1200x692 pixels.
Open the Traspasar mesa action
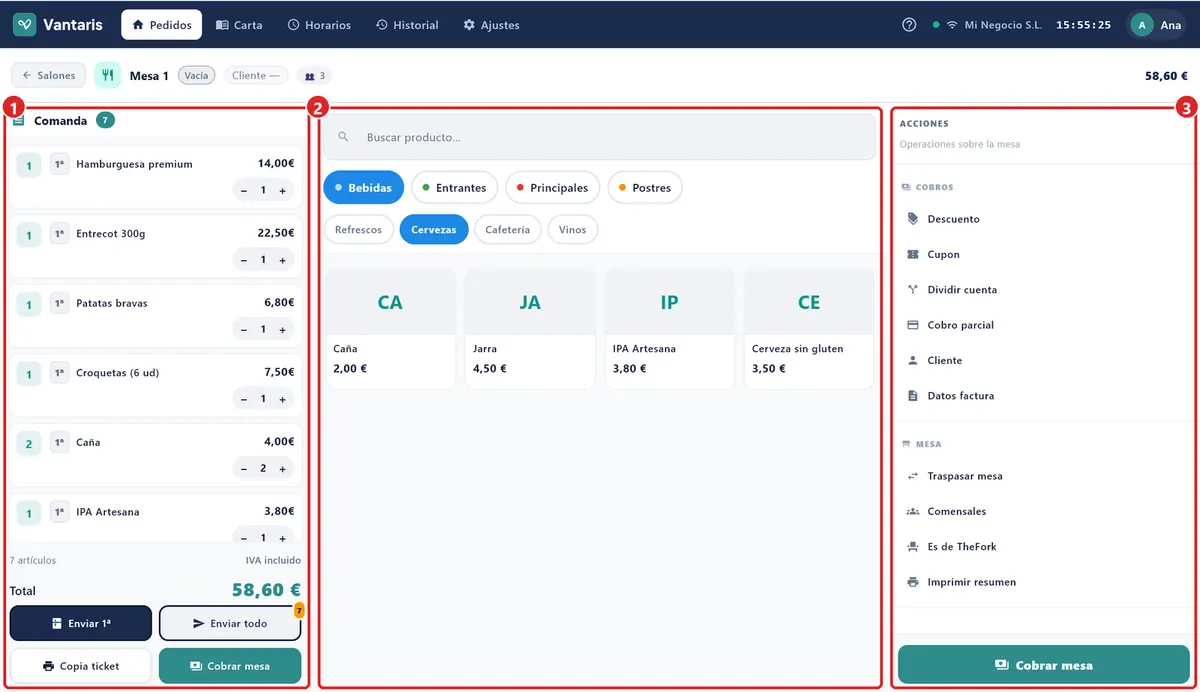1044,476
